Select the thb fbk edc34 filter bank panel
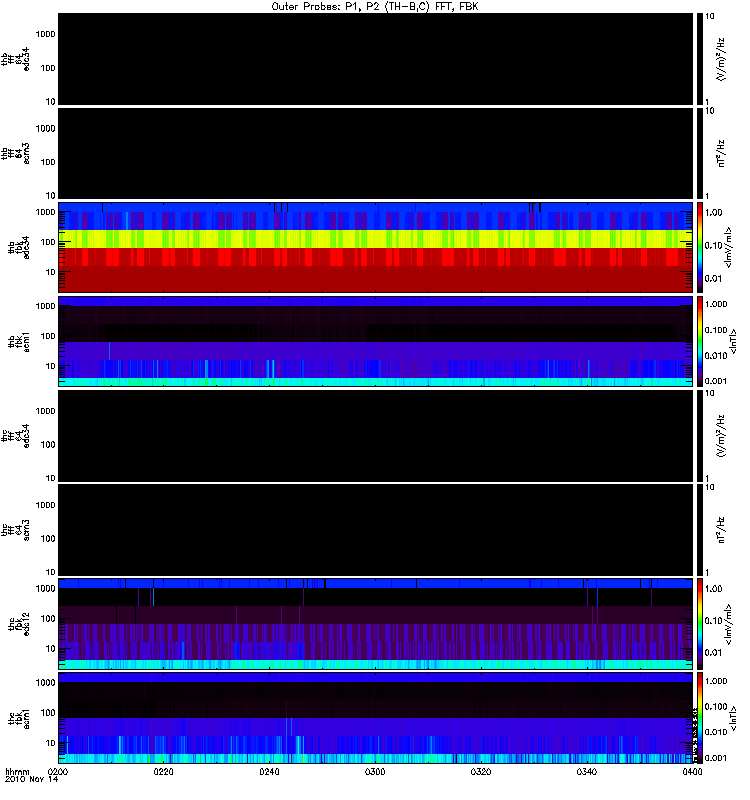 tap(376, 247)
